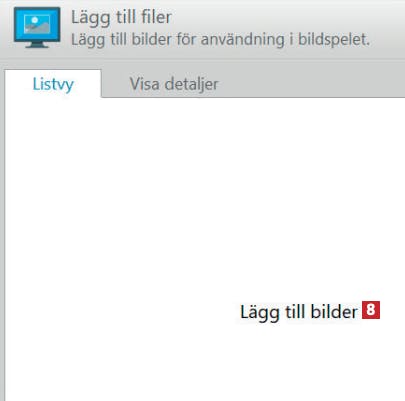Click the red number 8 badge
This screenshot has height=401, width=405.
(x=371, y=310)
